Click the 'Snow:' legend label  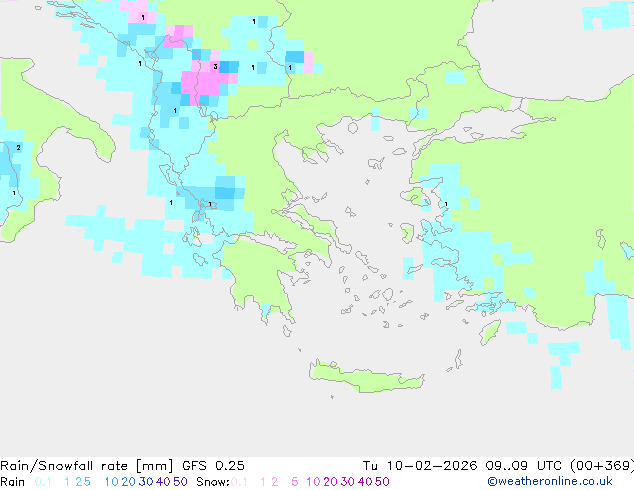click(x=213, y=482)
